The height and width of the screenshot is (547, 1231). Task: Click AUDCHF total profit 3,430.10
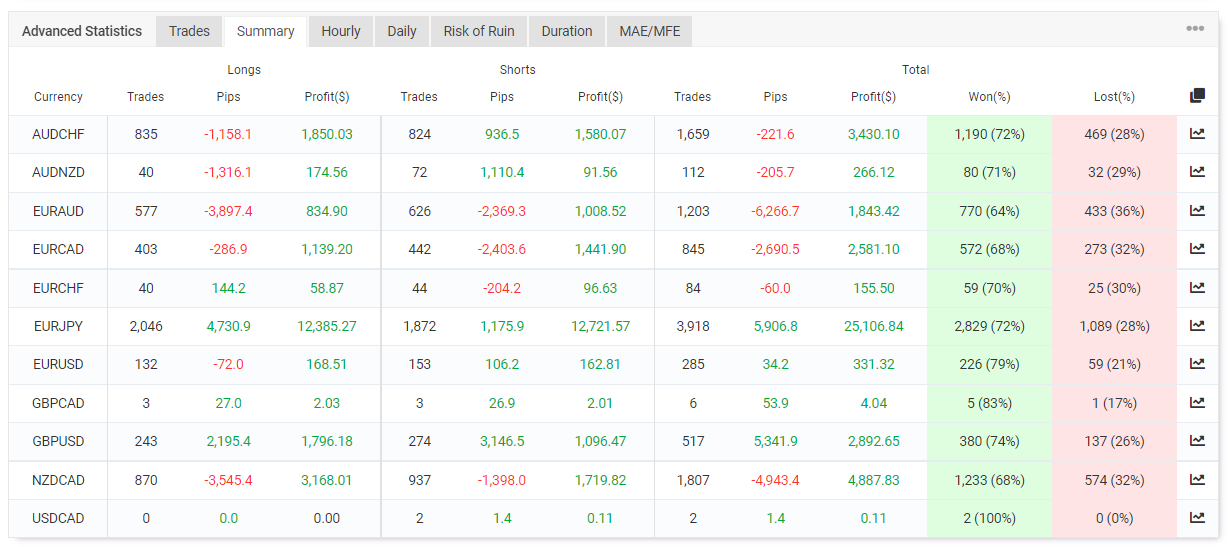(x=874, y=134)
